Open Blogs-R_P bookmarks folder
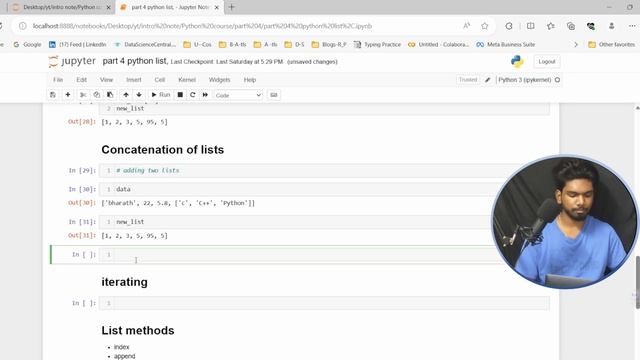This screenshot has width=640, height=360. tap(329, 44)
